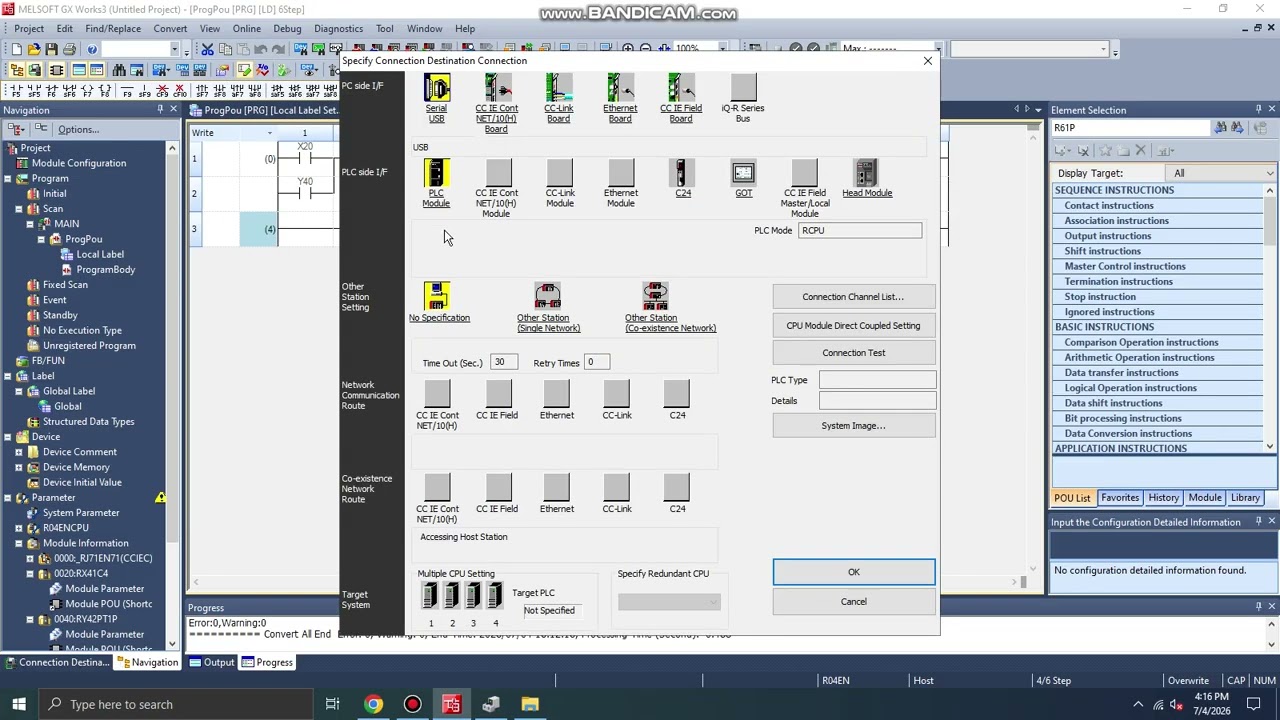
Task: Choose Other Station (Single Network) icon
Action: (547, 296)
